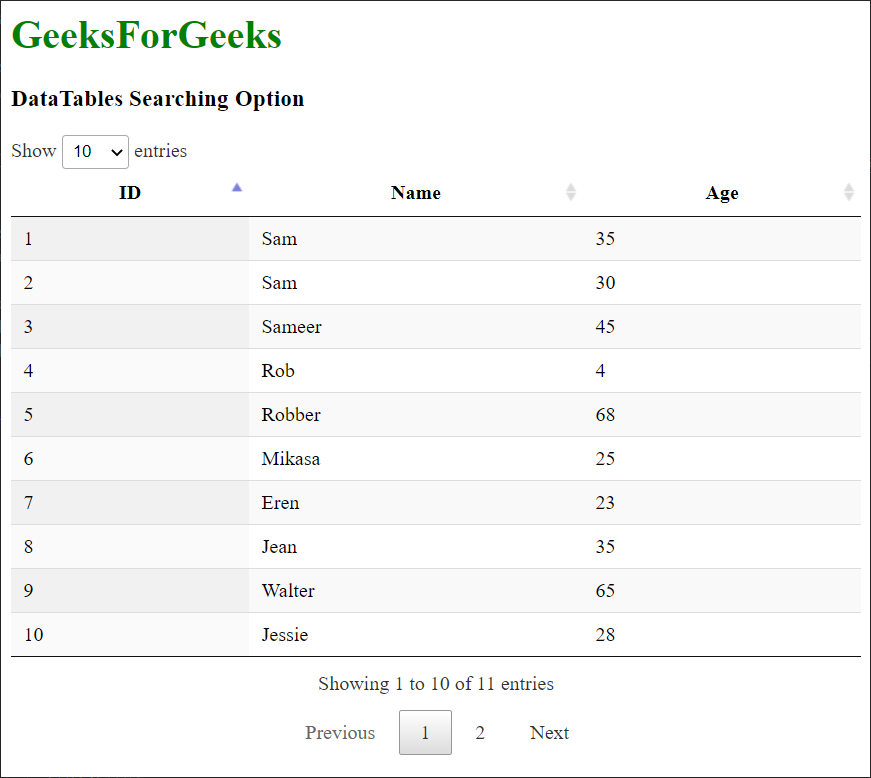This screenshot has width=871, height=778.
Task: Click the Jessie name cell
Action: 285,635
